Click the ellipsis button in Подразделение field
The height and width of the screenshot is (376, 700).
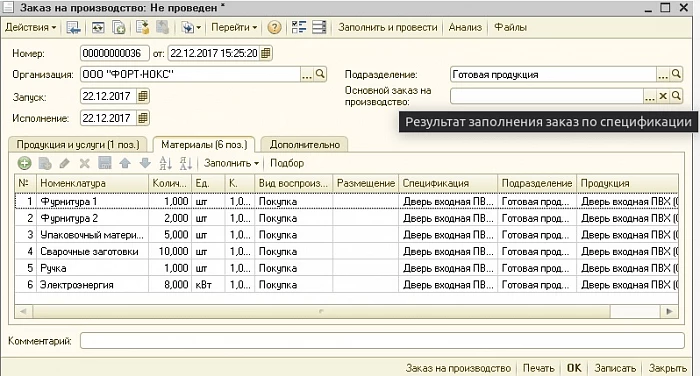pos(663,75)
